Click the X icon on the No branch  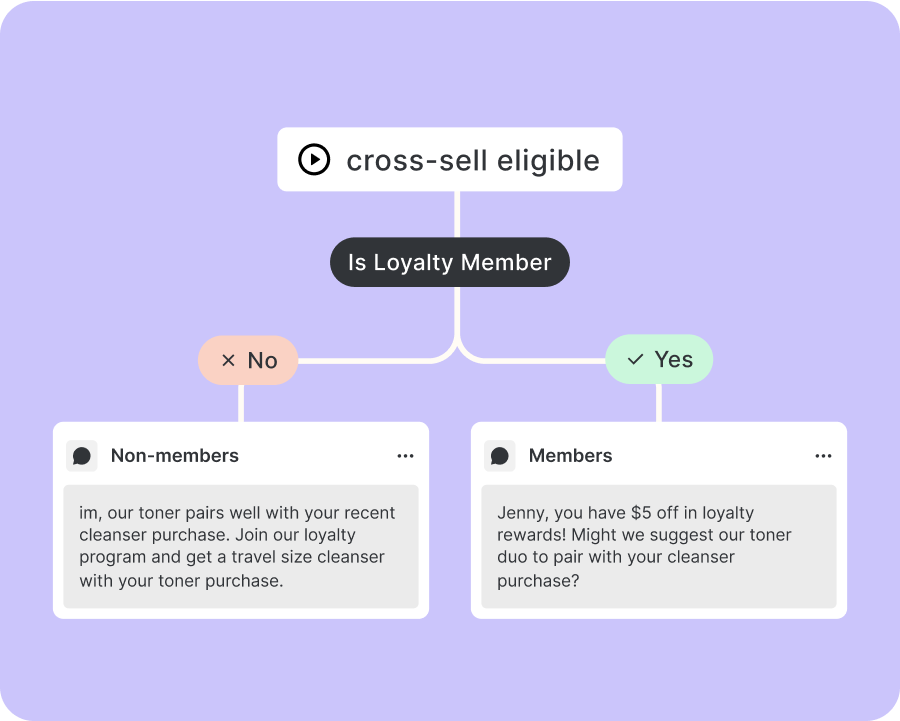228,360
